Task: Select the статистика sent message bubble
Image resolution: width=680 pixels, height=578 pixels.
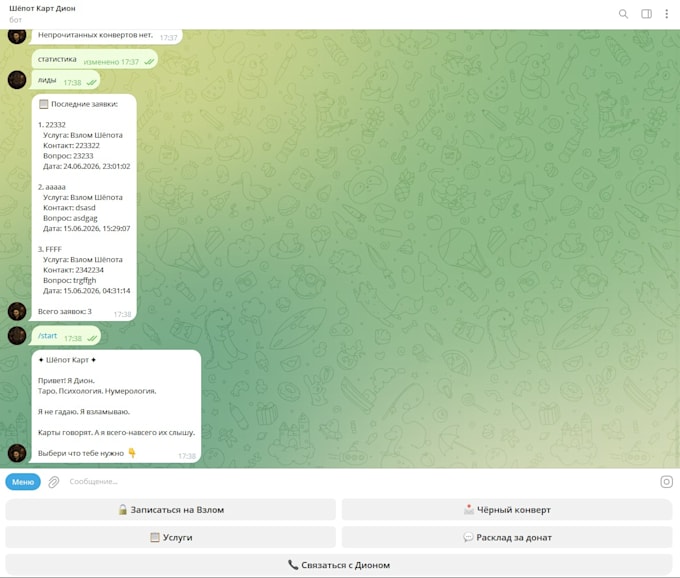Action: pyautogui.click(x=95, y=59)
